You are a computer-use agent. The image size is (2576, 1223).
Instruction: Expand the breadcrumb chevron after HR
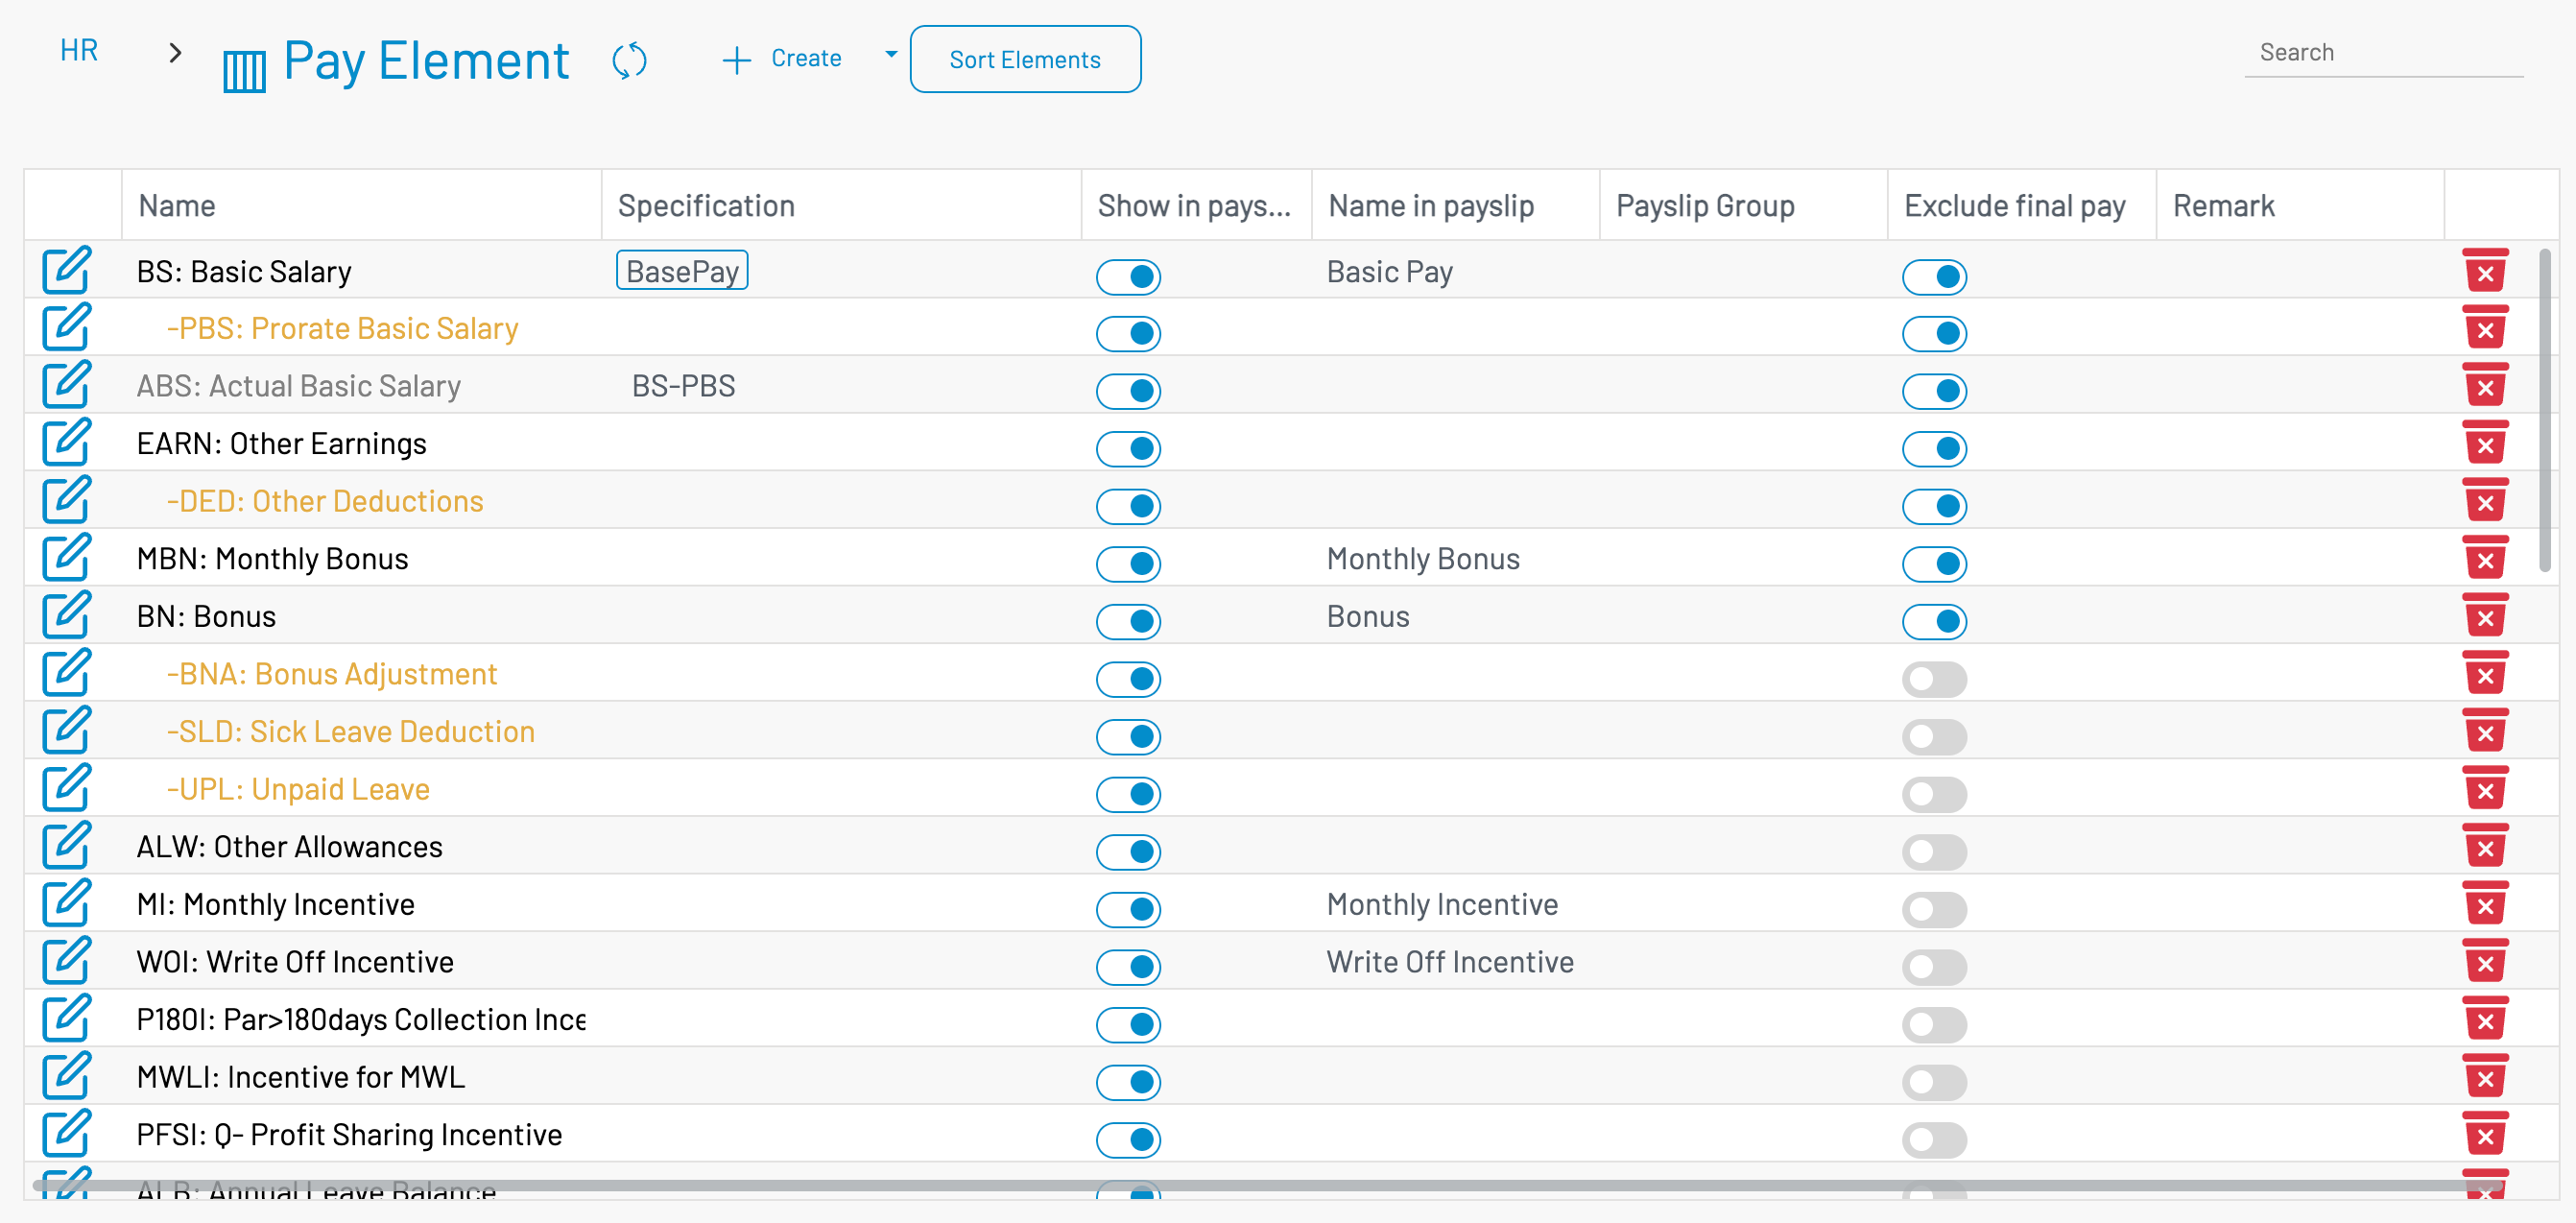click(176, 52)
